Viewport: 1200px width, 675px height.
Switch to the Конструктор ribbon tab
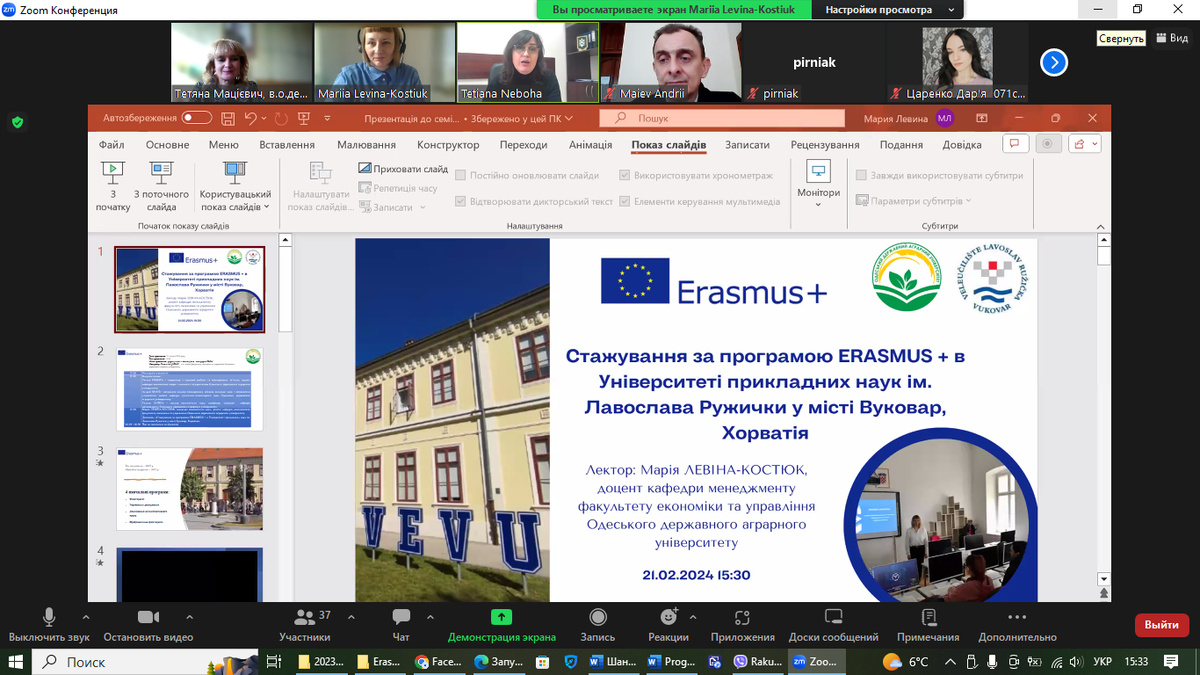coord(448,145)
